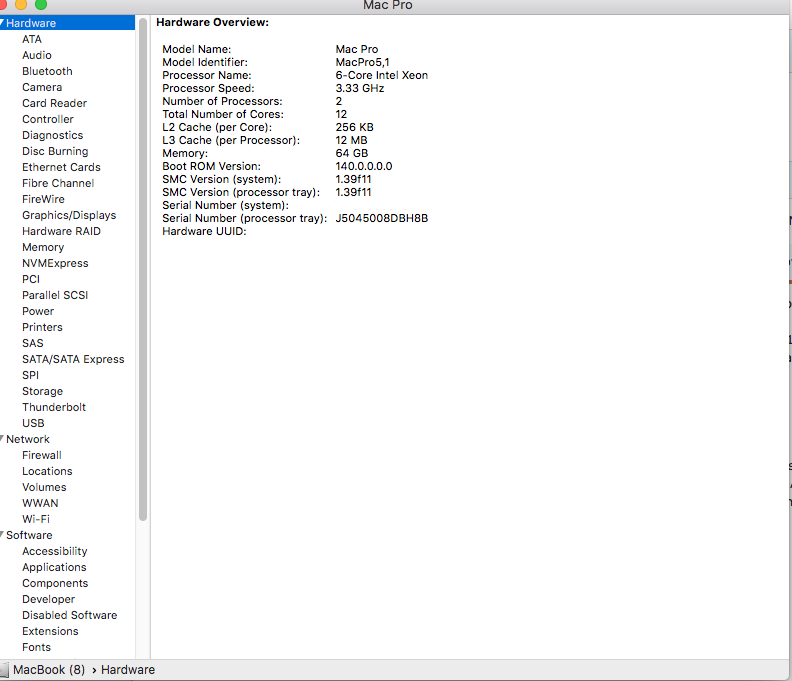
Task: Open Graphics/Displays information
Action: coord(69,215)
